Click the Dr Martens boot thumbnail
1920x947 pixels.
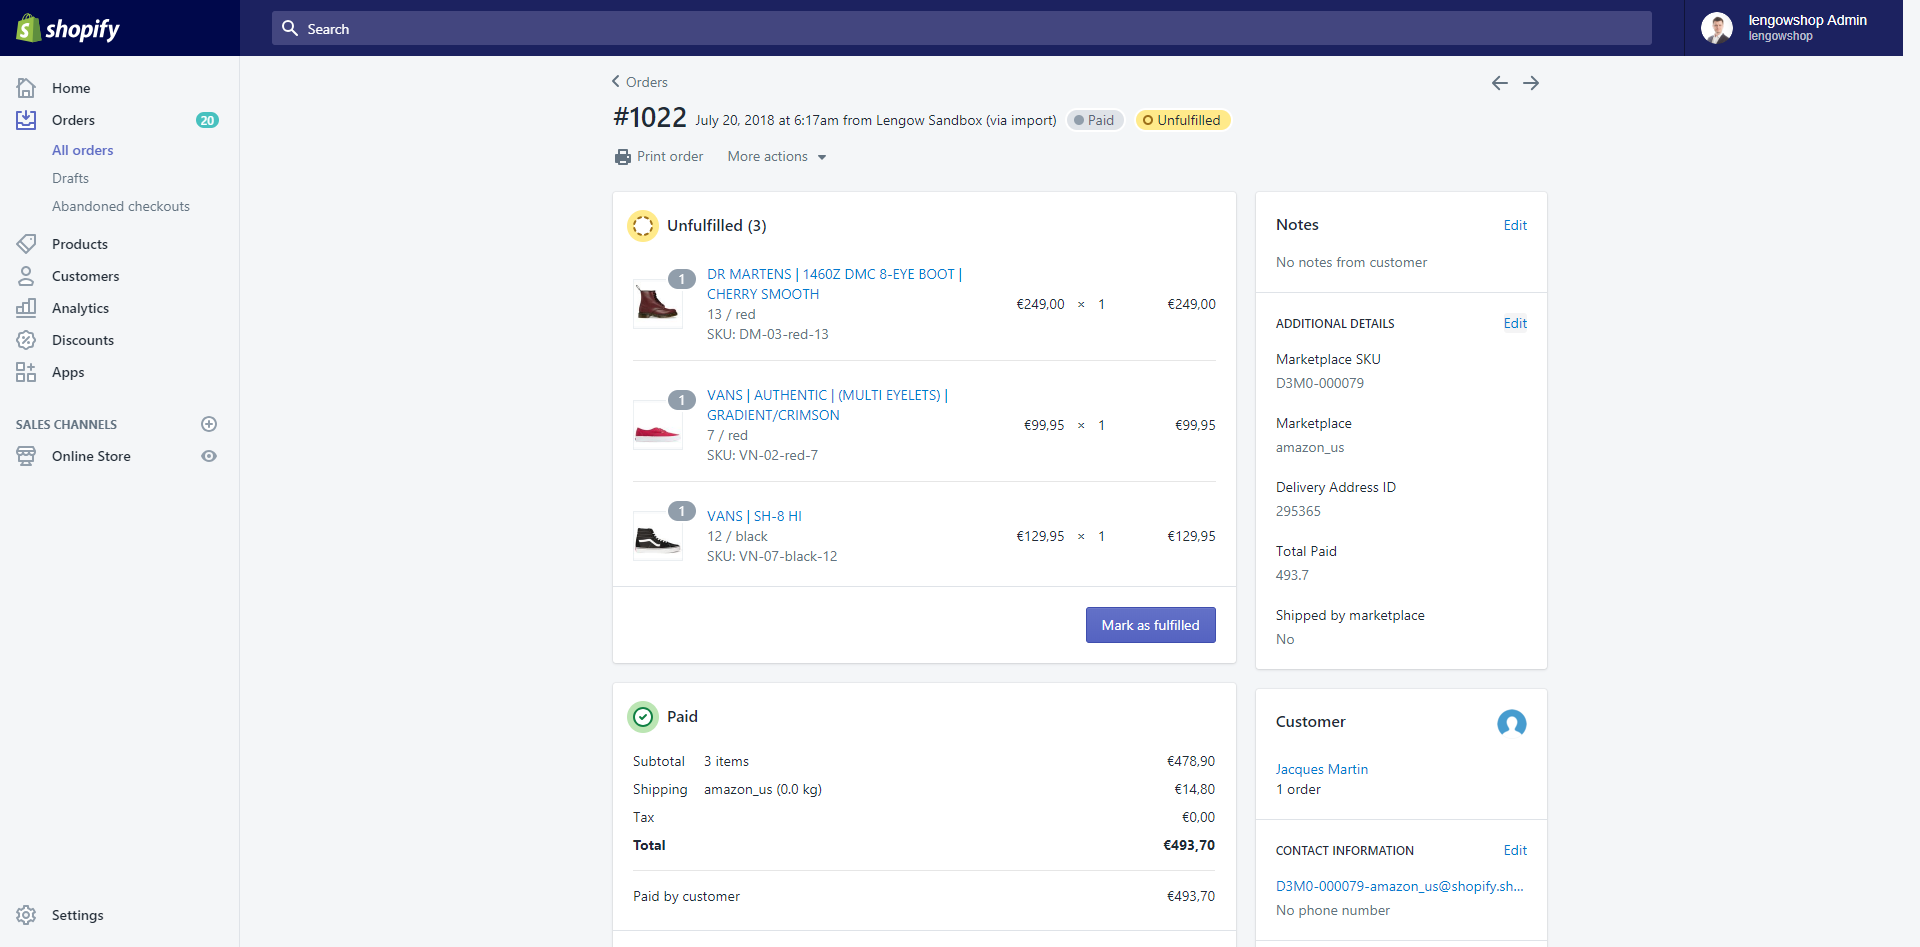pyautogui.click(x=657, y=304)
